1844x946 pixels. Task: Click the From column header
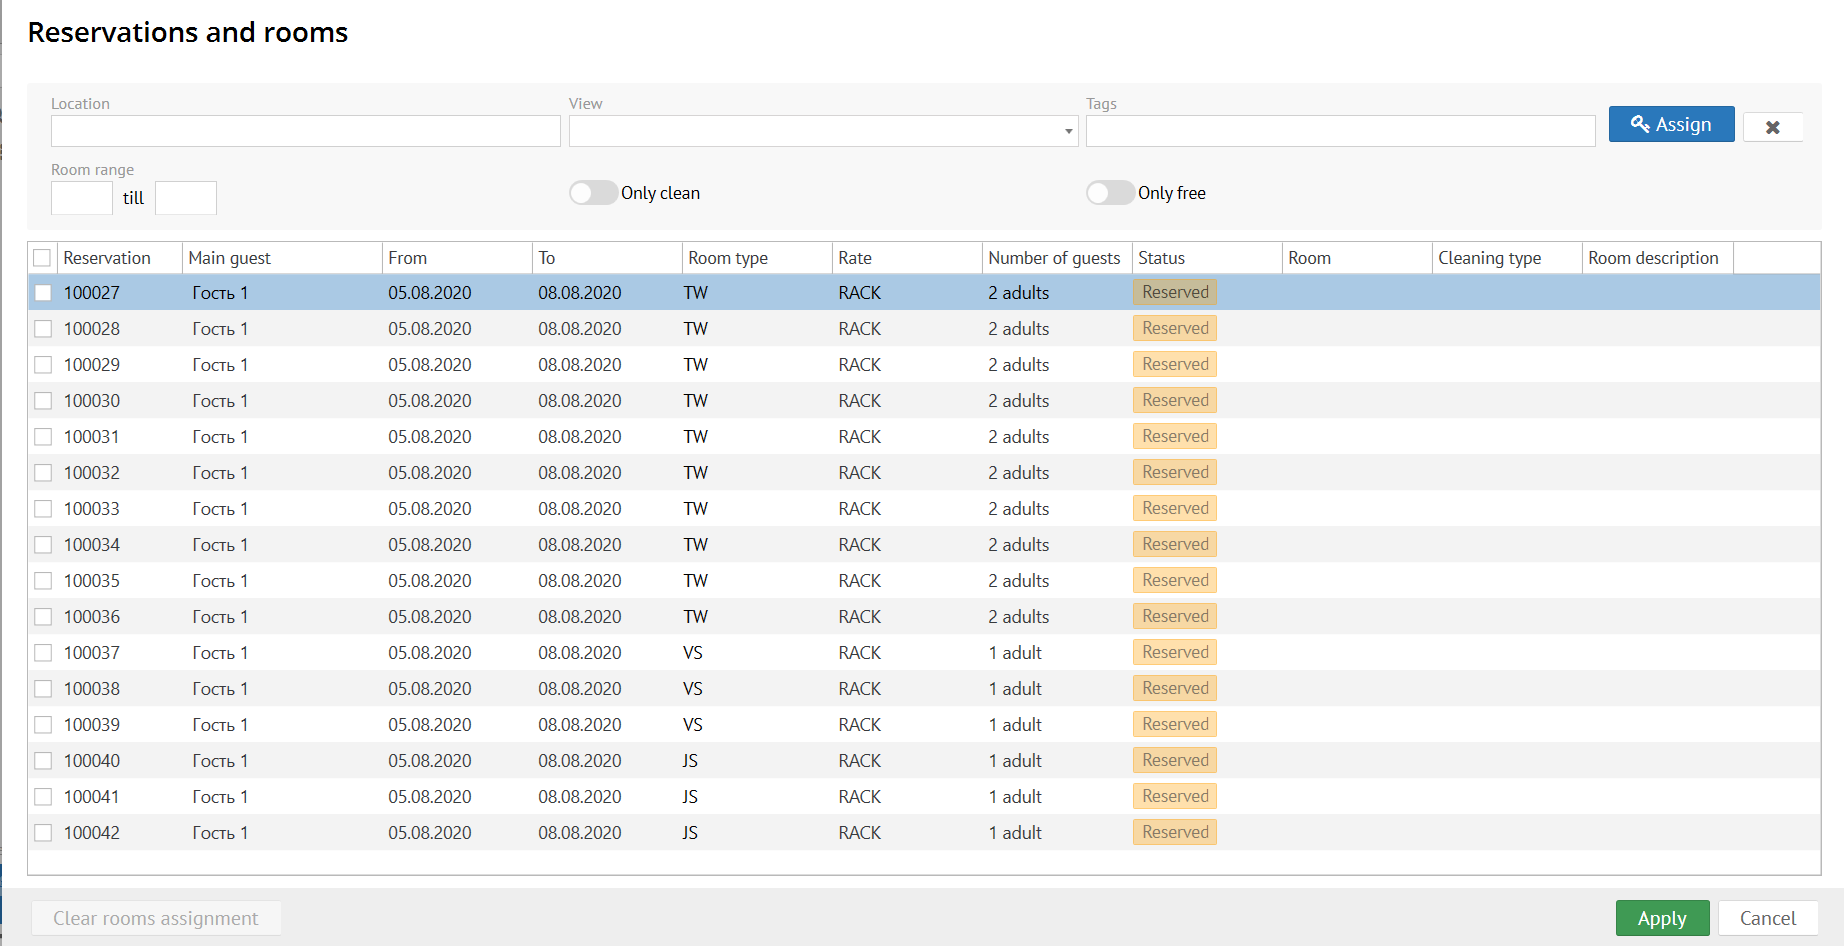point(408,258)
